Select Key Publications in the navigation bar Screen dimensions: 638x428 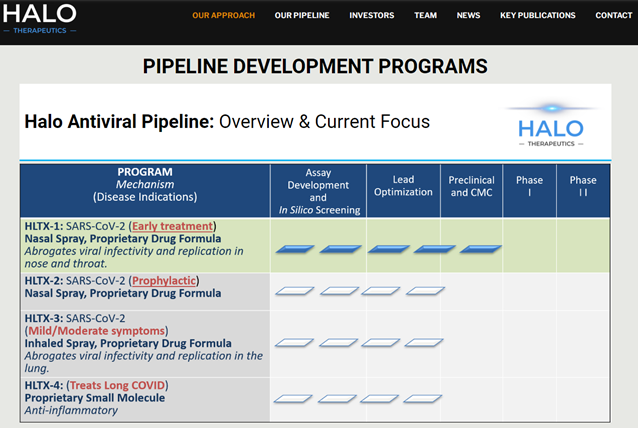537,16
